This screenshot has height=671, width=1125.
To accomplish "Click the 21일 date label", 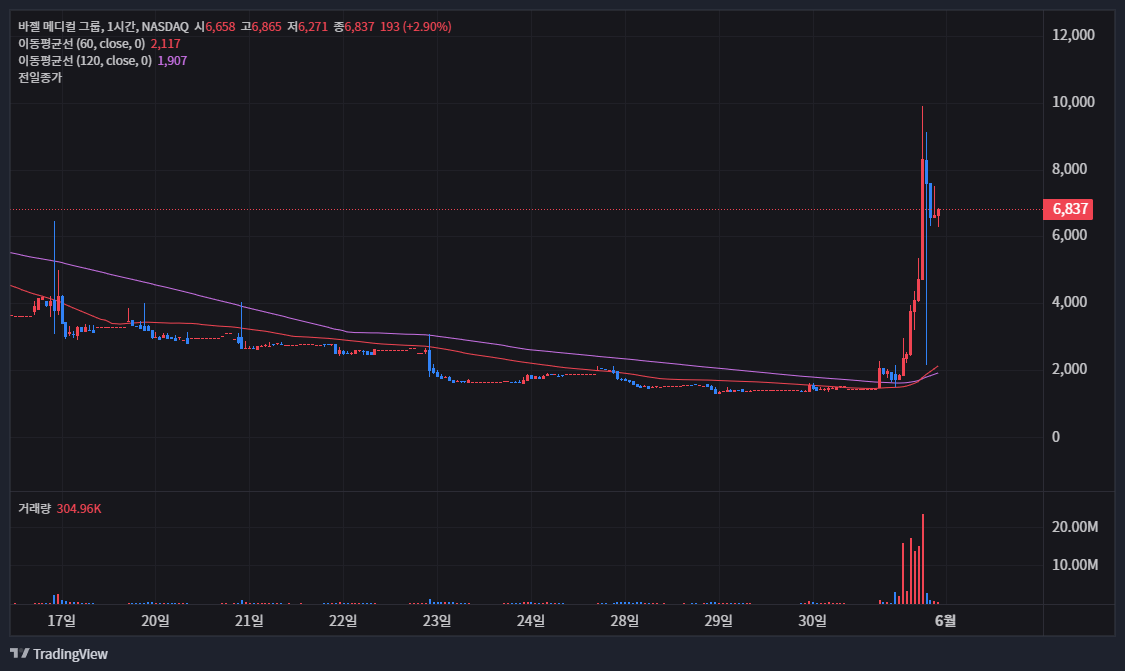I will pyautogui.click(x=249, y=621).
